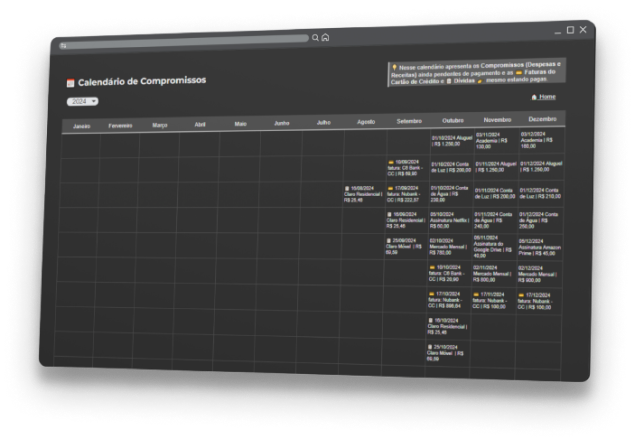Open the 01/10/2024 Aluguel entry
The height and width of the screenshot is (440, 635).
[449, 142]
